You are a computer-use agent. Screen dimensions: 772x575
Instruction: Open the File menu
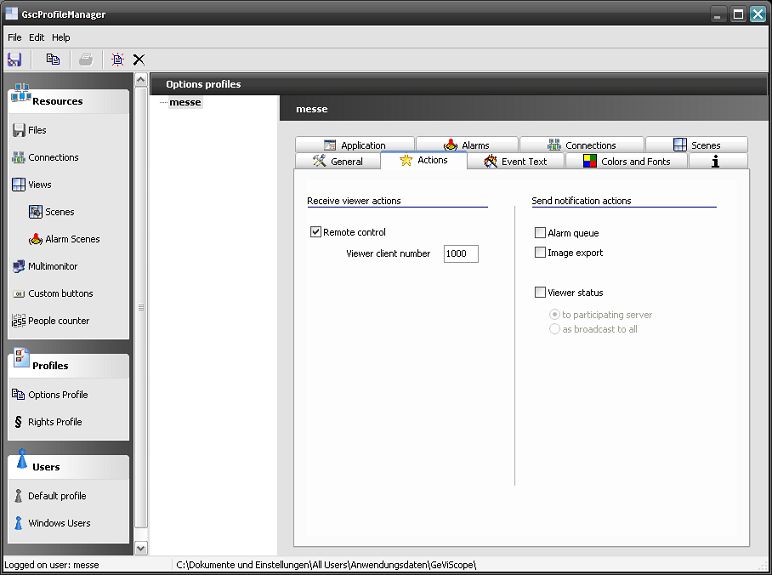(14, 37)
